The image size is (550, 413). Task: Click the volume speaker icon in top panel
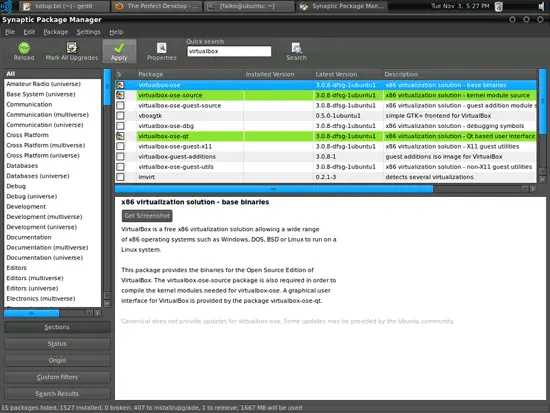541,6
